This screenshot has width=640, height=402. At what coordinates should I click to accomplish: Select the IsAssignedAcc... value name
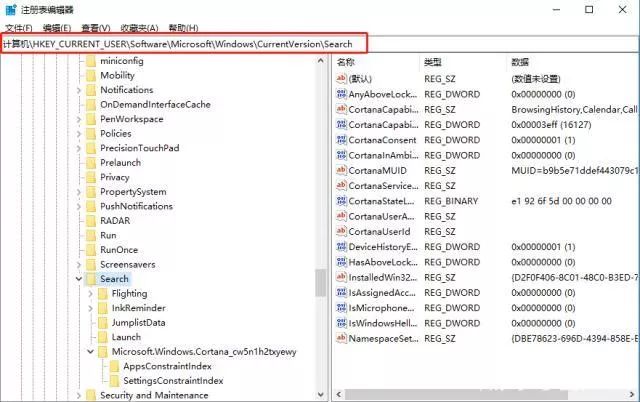point(382,293)
